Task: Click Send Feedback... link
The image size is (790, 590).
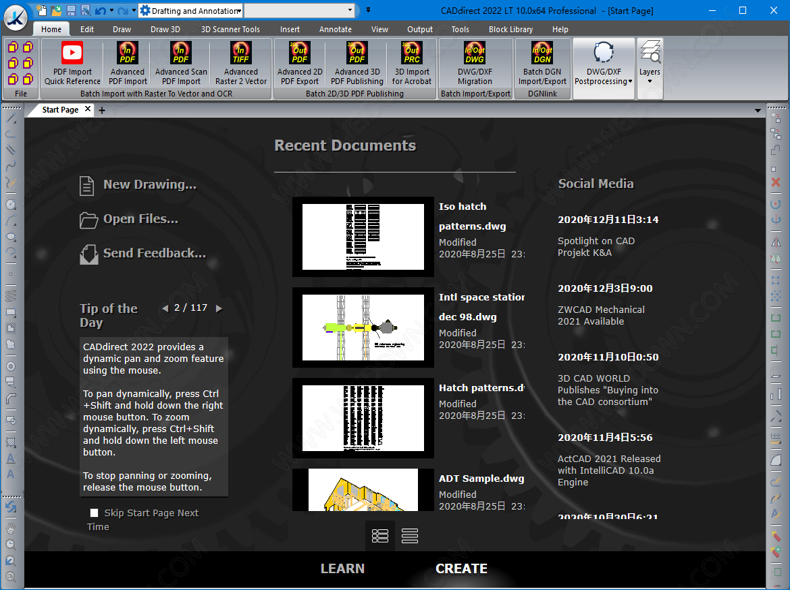Action: click(154, 253)
